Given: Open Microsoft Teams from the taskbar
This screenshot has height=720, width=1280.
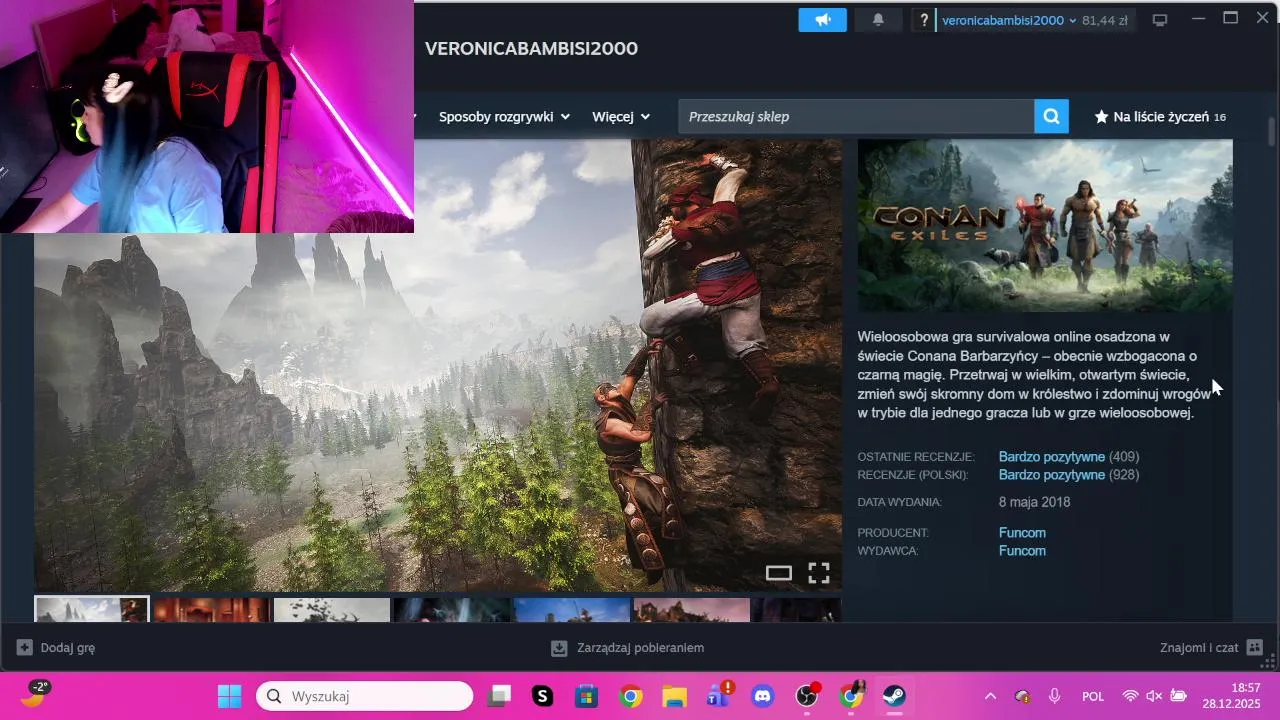Looking at the screenshot, I should pos(719,696).
